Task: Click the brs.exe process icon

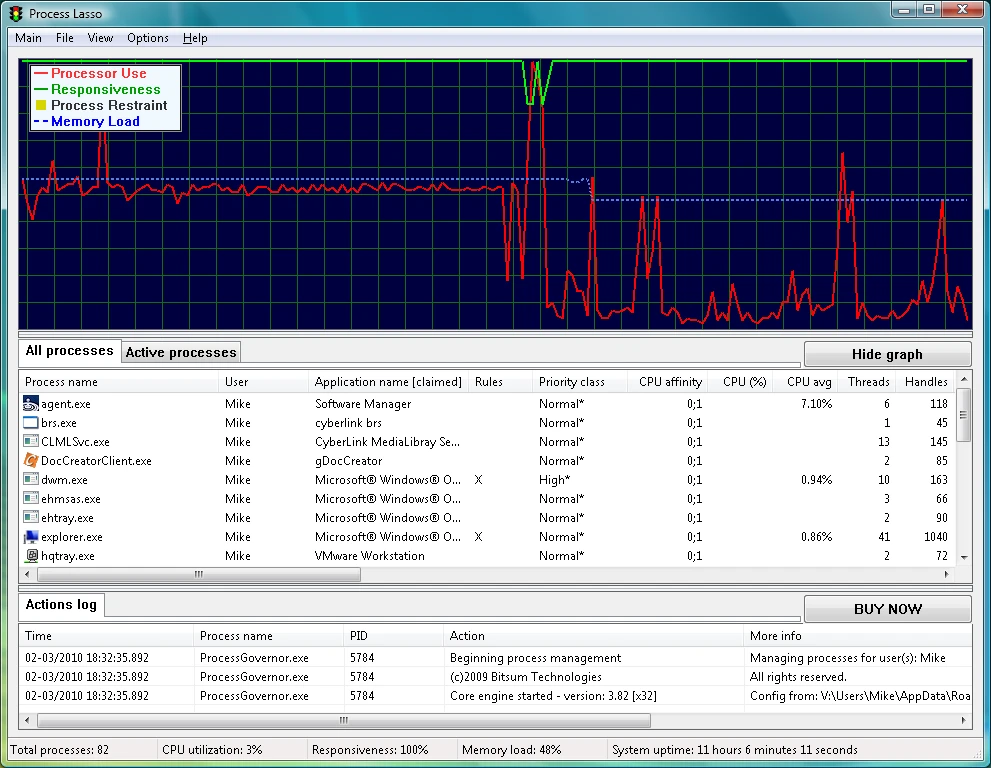Action: (32, 423)
